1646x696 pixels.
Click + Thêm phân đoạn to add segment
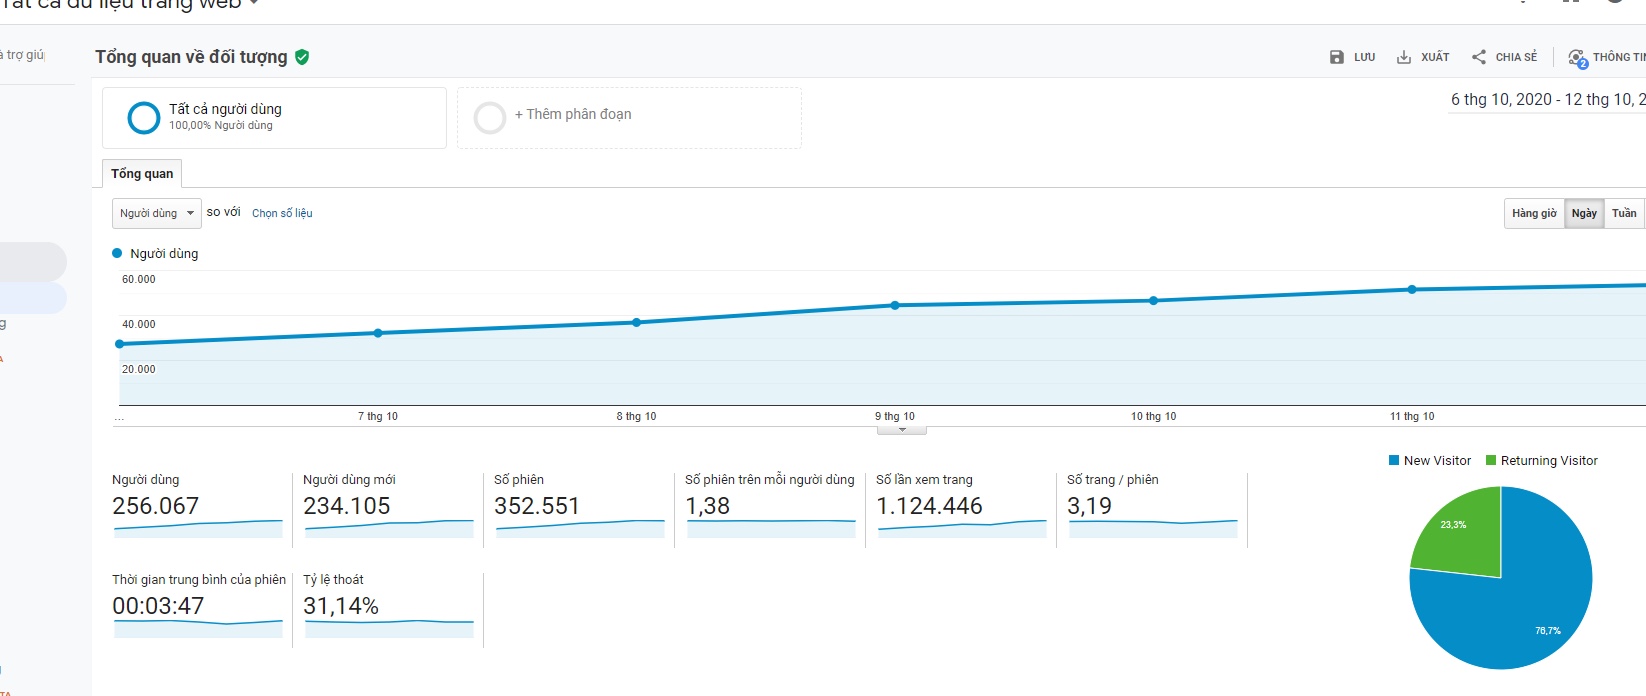573,114
